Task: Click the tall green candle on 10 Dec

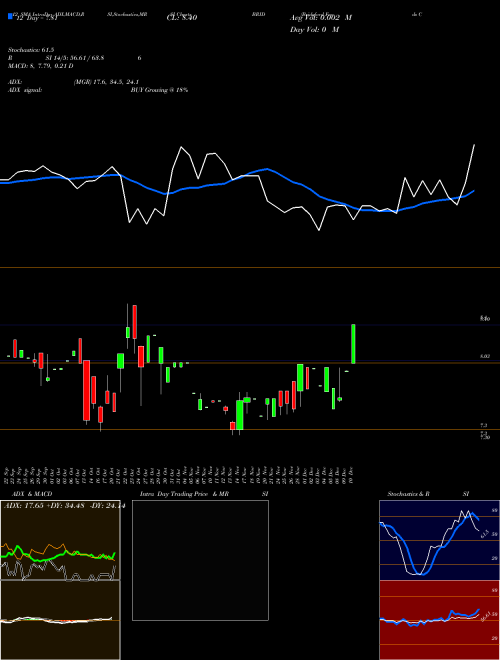Action: (x=353, y=344)
